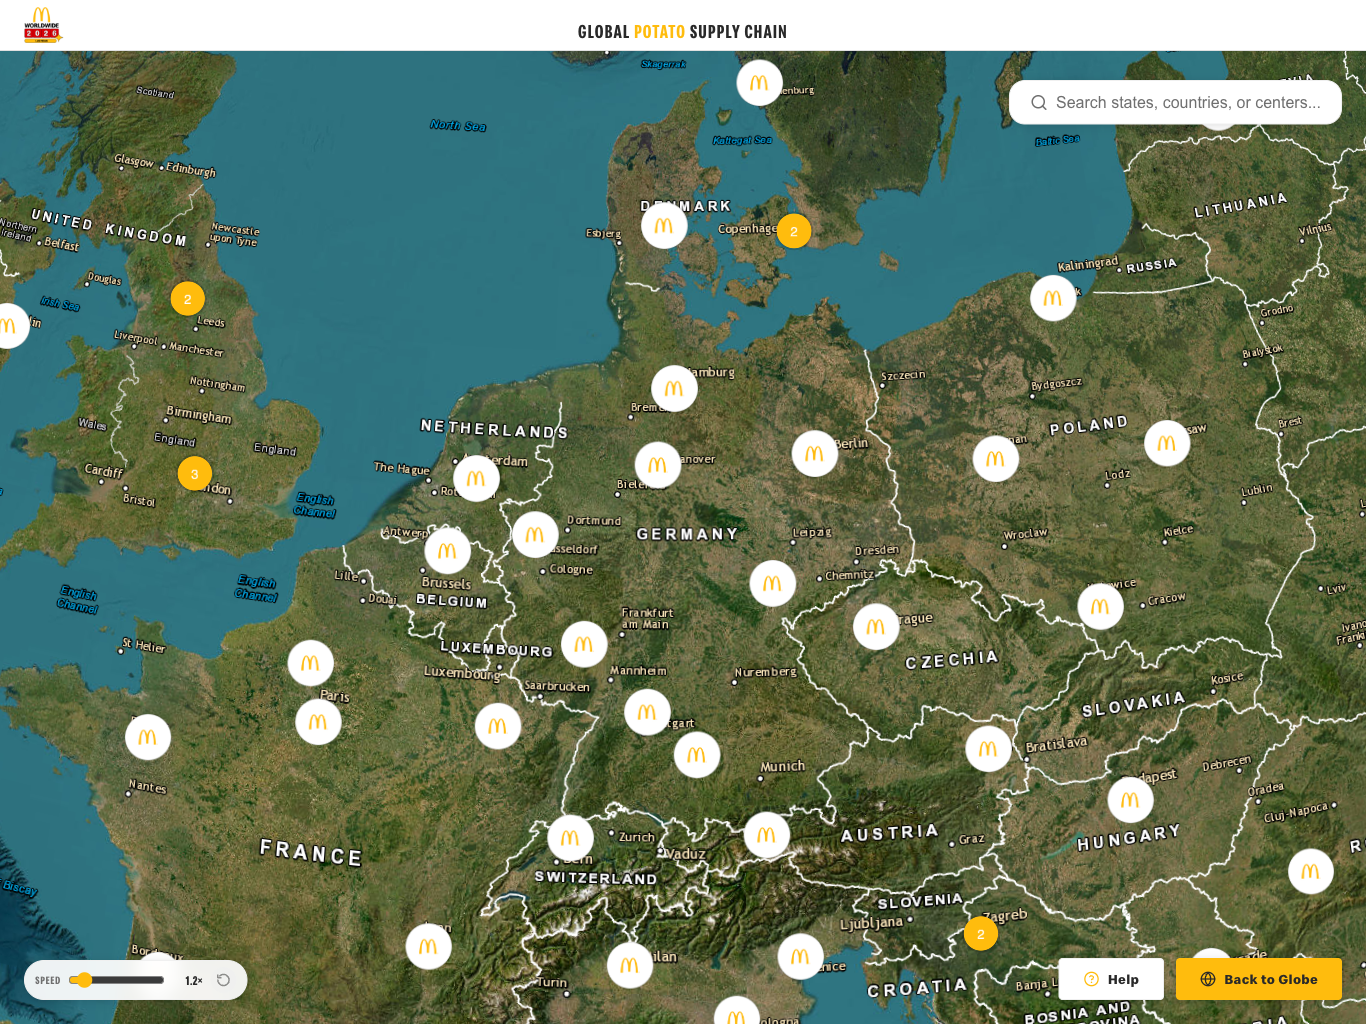Select the McDonald's marker near Berlin
Screen dimensions: 1366x1024
click(x=815, y=454)
